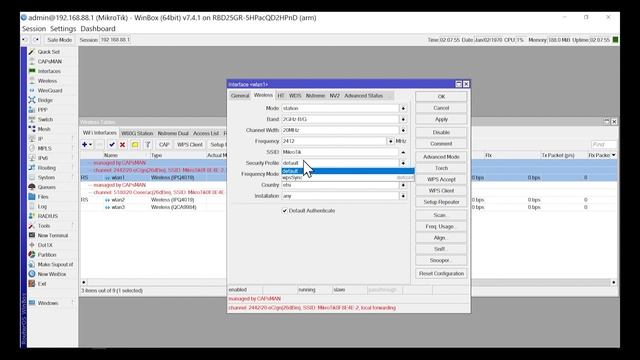This screenshot has height=360, width=640.
Task: Click CAP toolbar button
Action: (x=164, y=144)
